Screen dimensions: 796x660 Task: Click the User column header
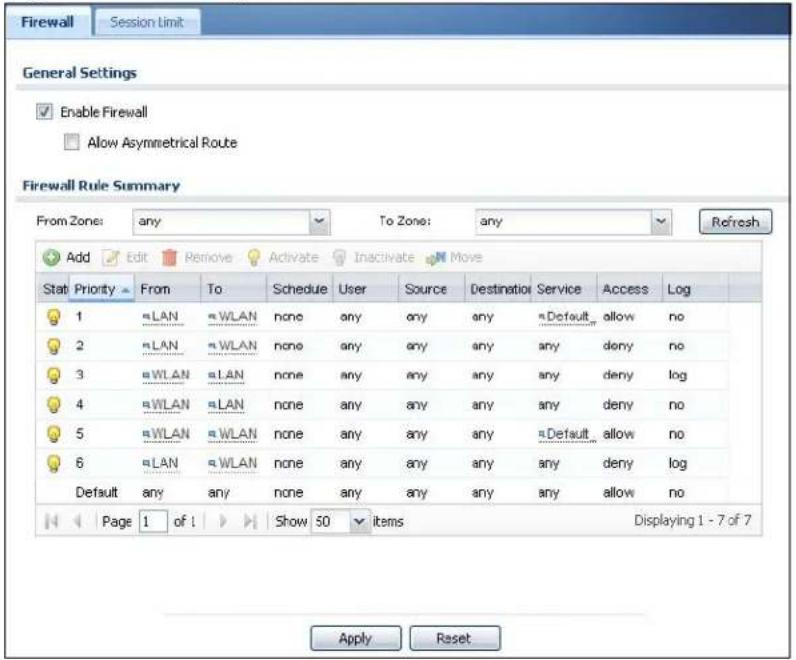click(x=366, y=289)
